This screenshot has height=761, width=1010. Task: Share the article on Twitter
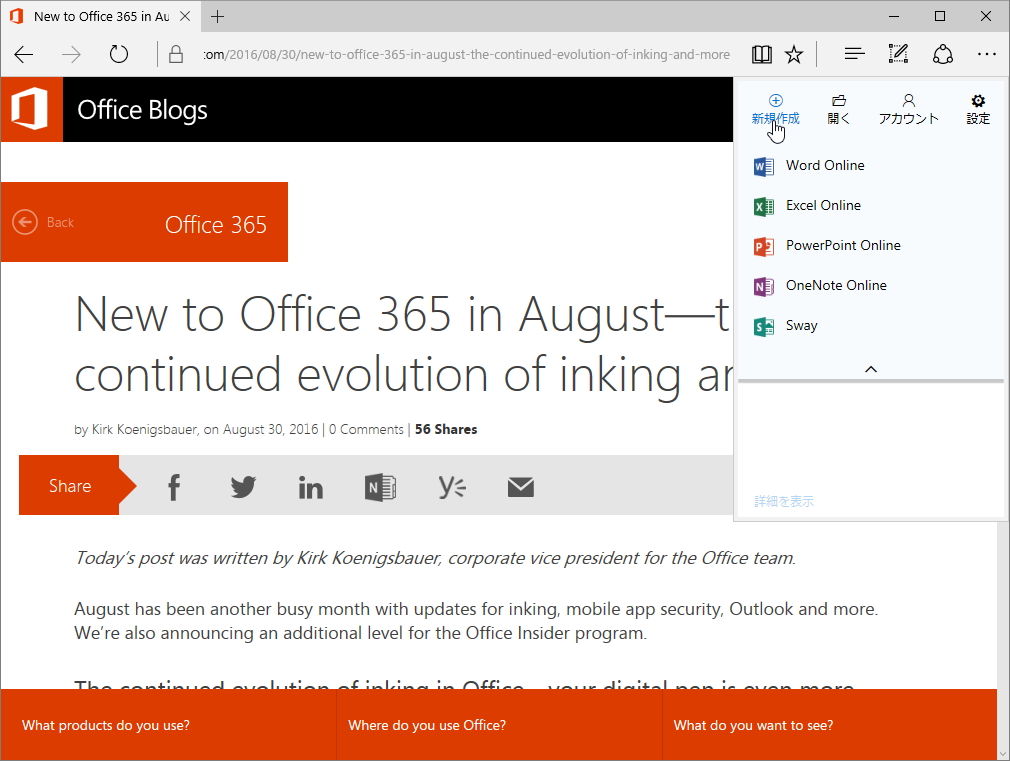pyautogui.click(x=242, y=487)
